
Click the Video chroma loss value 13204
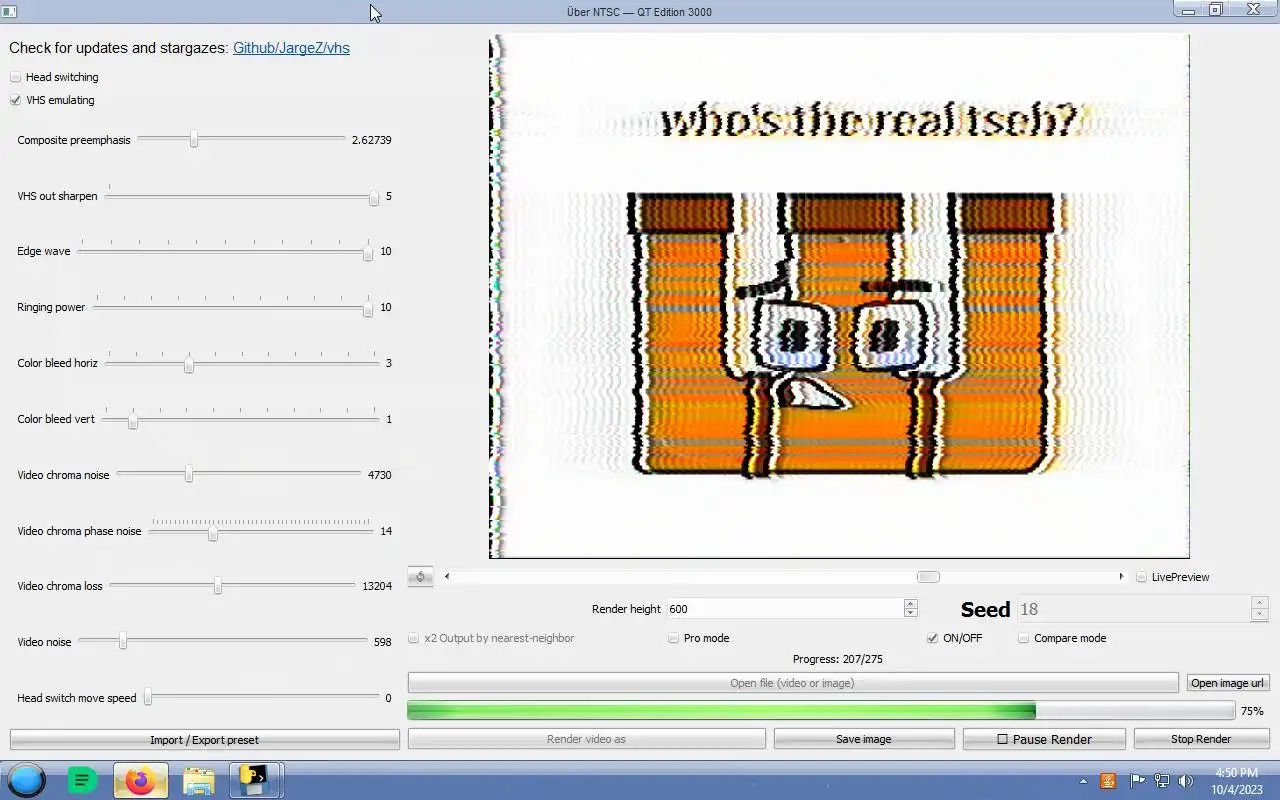click(377, 586)
